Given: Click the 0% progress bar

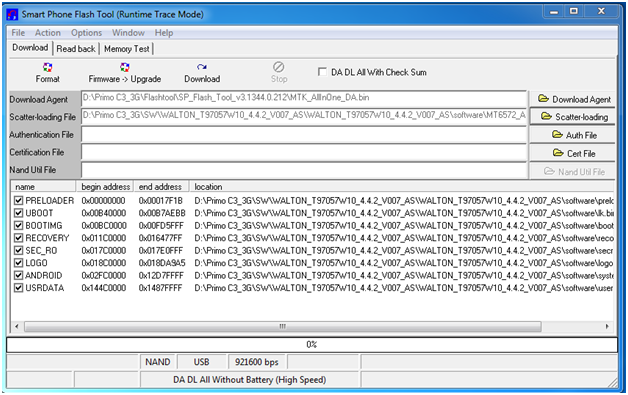Looking at the screenshot, I should (x=312, y=345).
